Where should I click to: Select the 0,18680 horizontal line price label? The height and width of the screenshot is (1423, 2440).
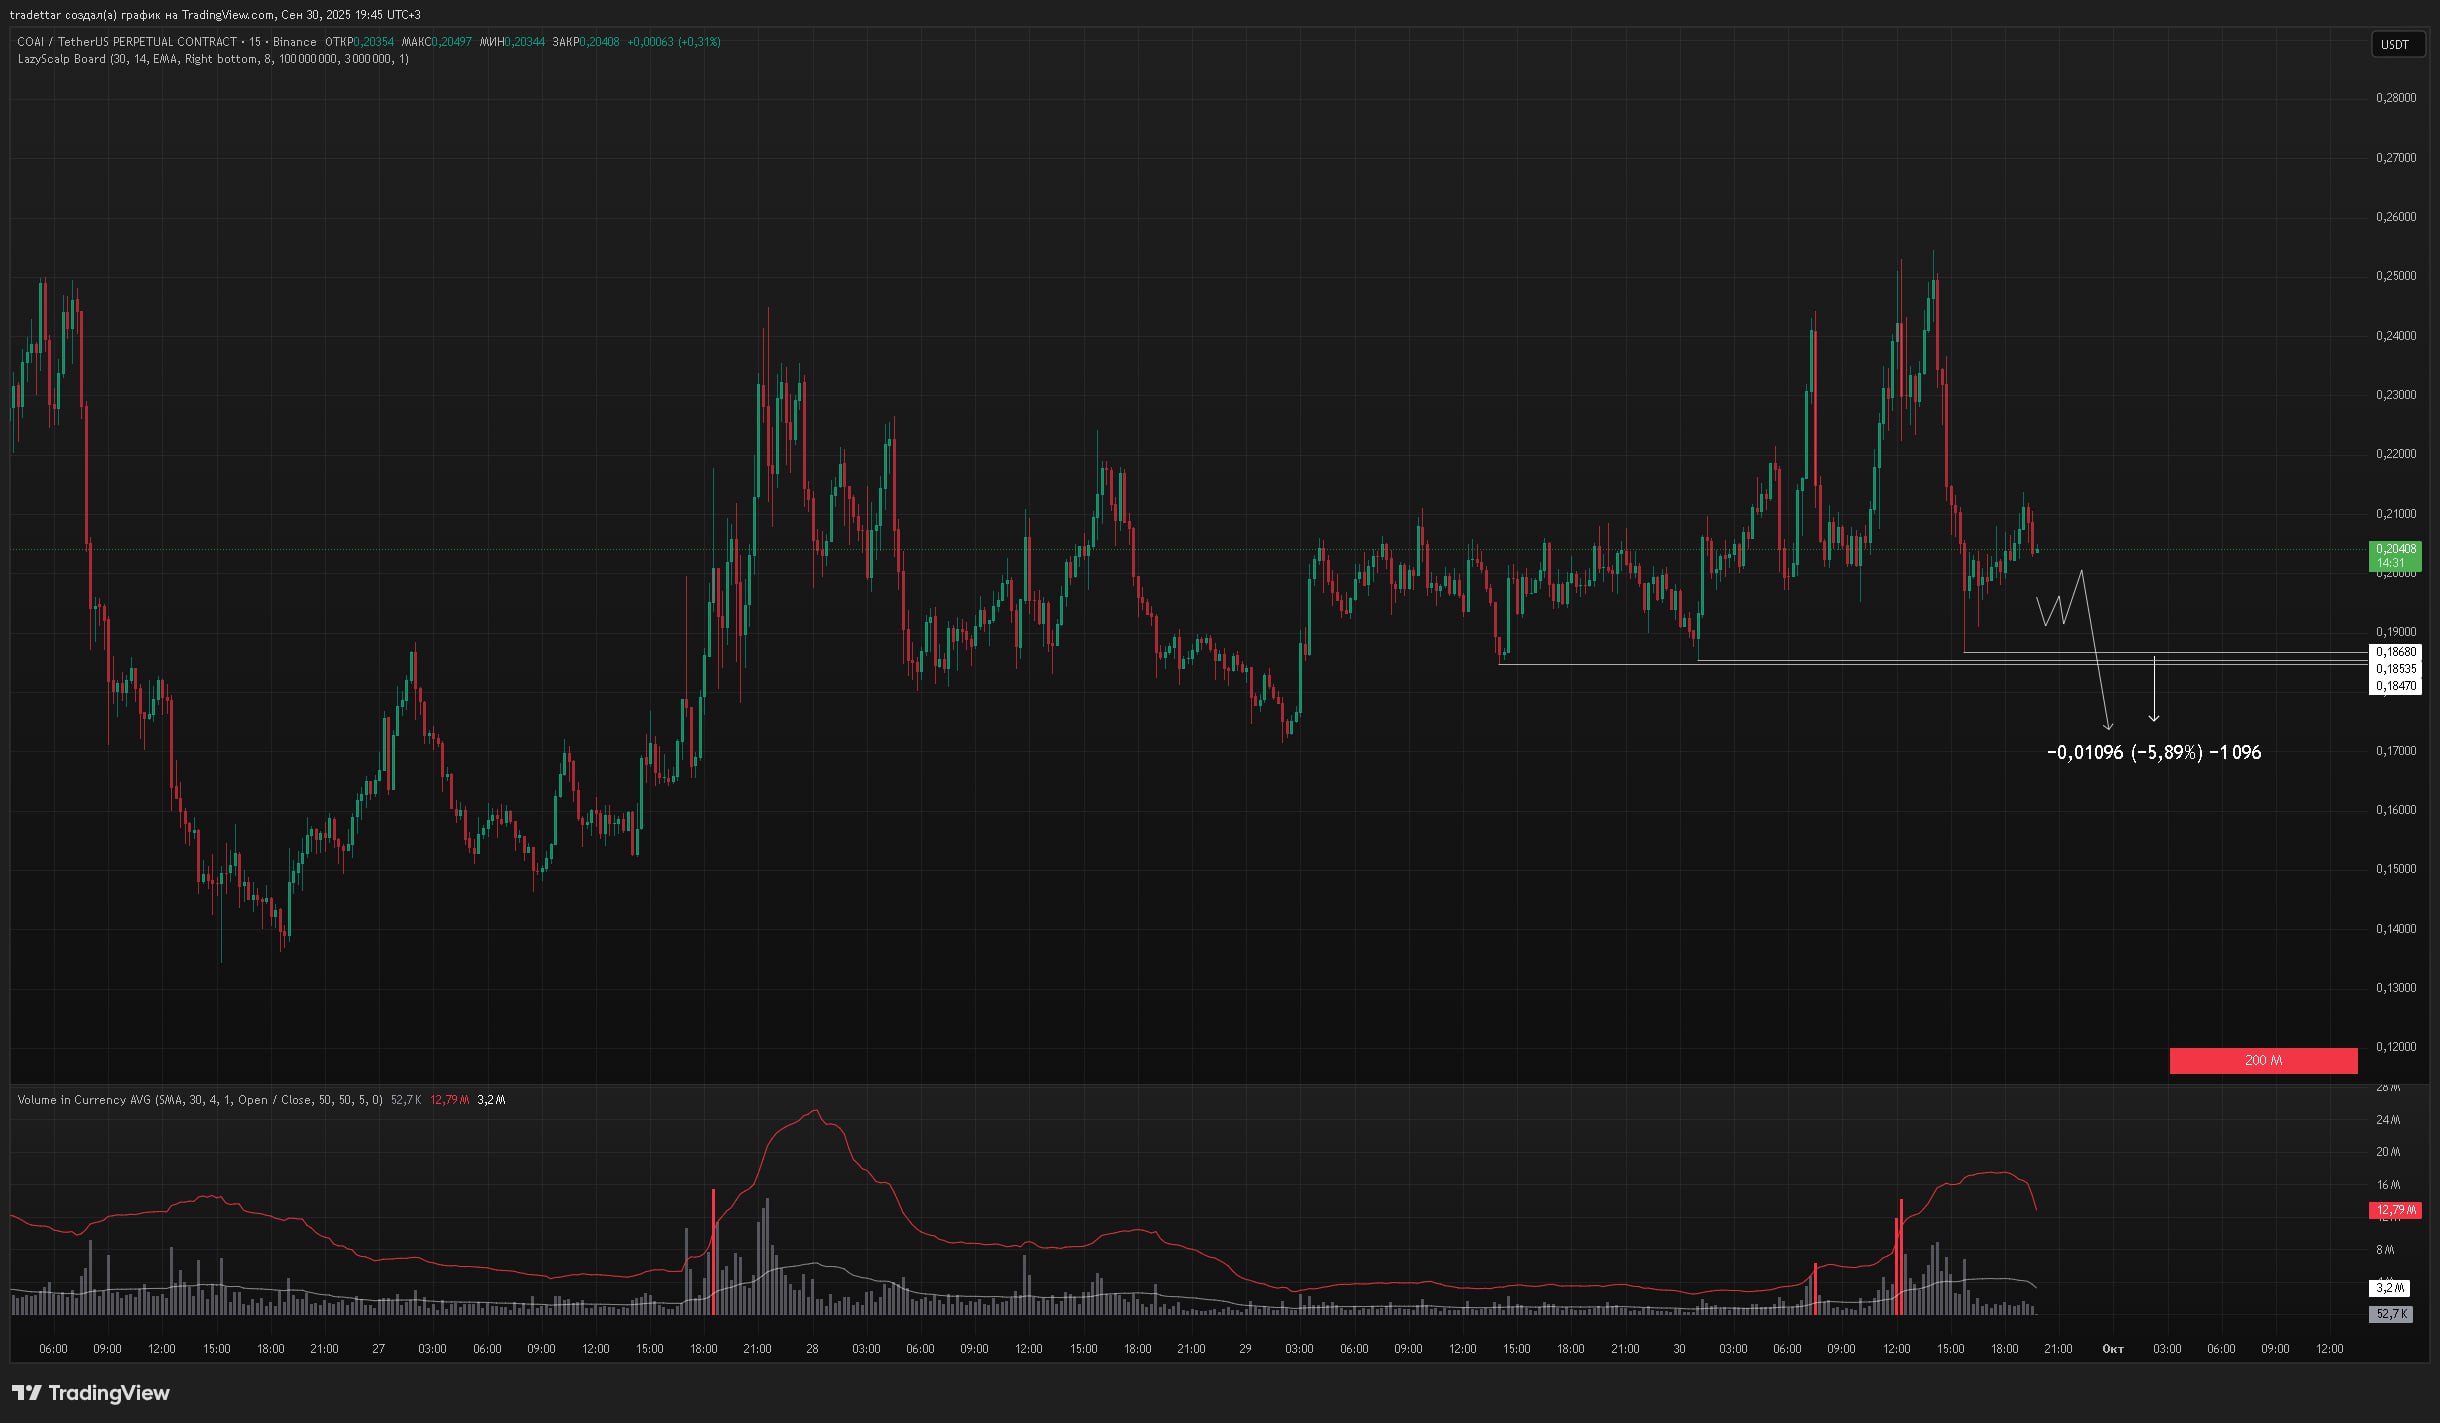coord(2395,652)
